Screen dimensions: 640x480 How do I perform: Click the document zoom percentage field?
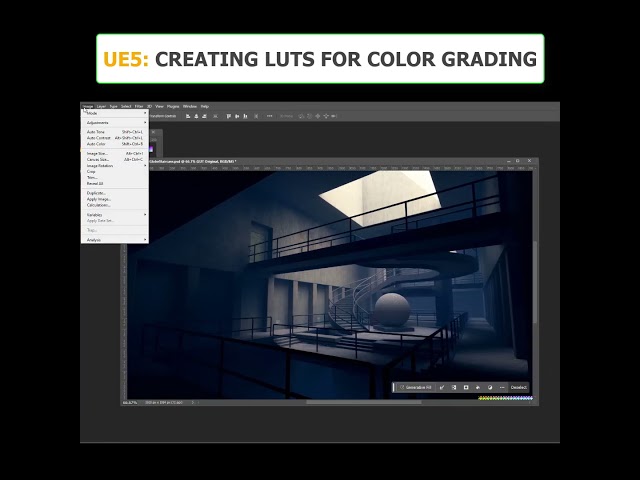click(x=130, y=403)
